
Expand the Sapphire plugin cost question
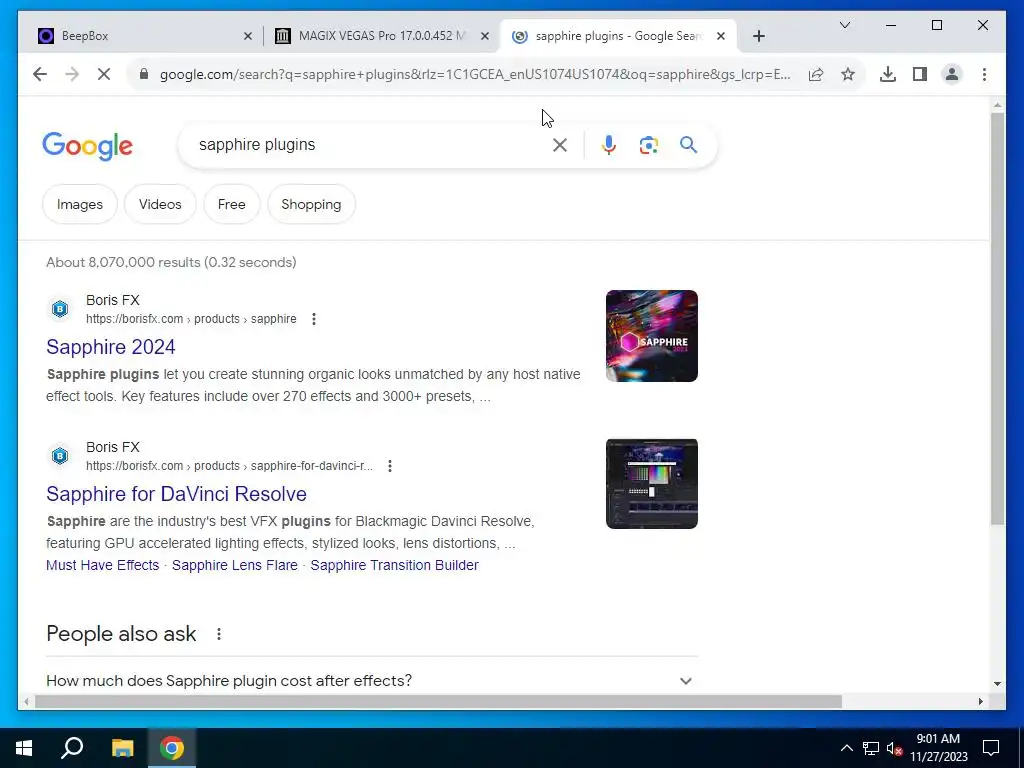685,680
